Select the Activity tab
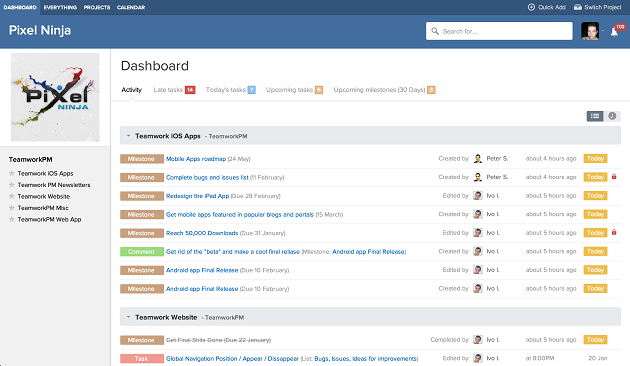This screenshot has height=366, width=630. point(132,90)
